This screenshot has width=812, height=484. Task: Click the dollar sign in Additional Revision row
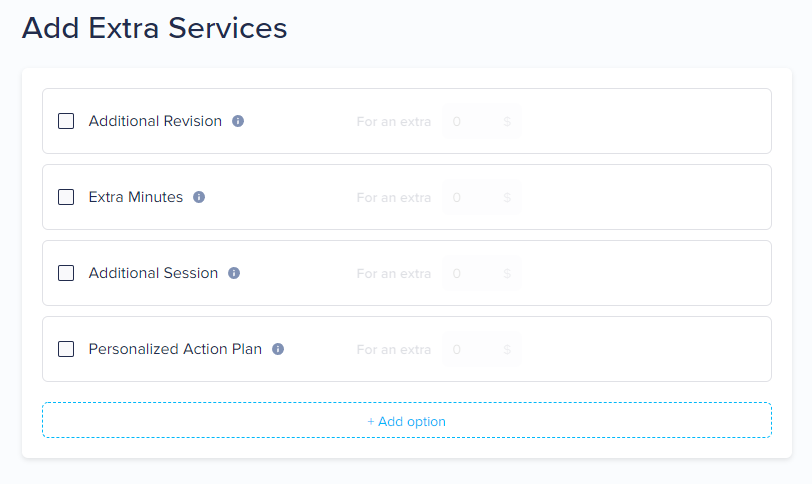point(507,122)
